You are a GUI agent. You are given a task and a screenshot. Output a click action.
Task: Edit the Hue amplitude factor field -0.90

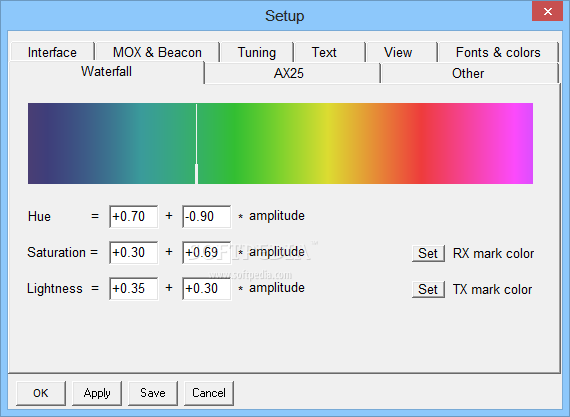point(206,217)
